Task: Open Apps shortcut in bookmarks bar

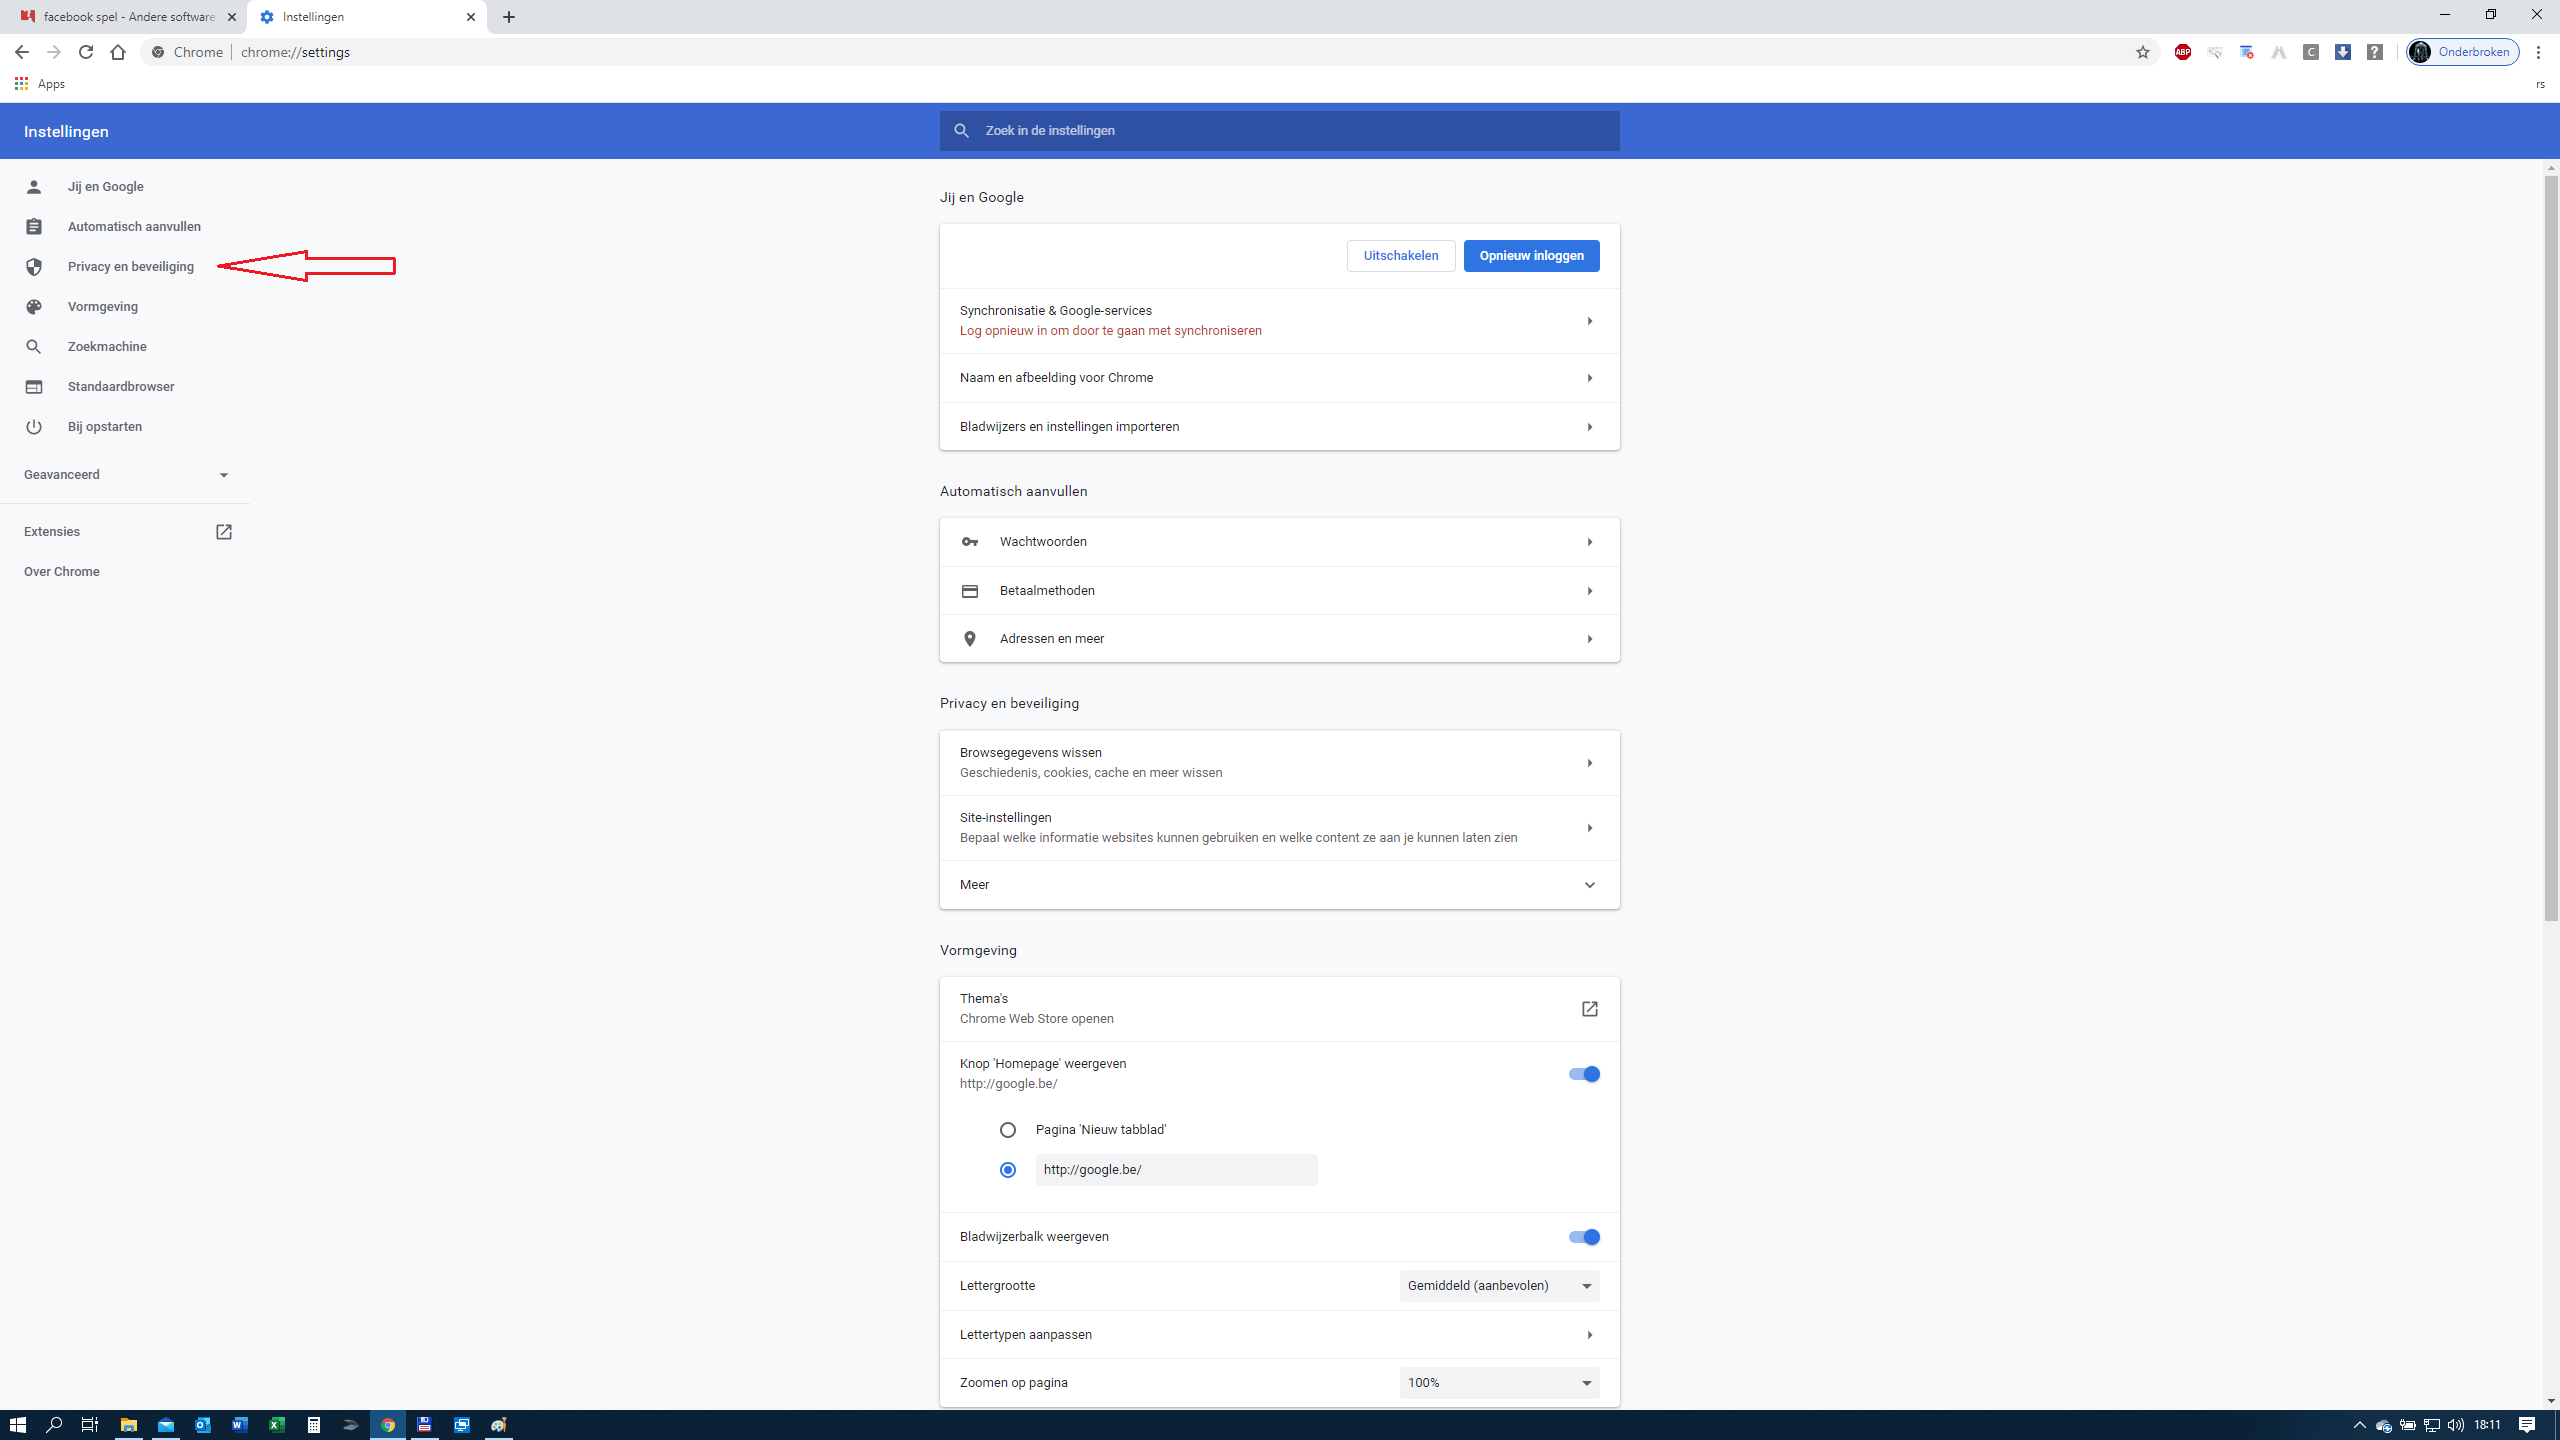Action: pyautogui.click(x=40, y=84)
